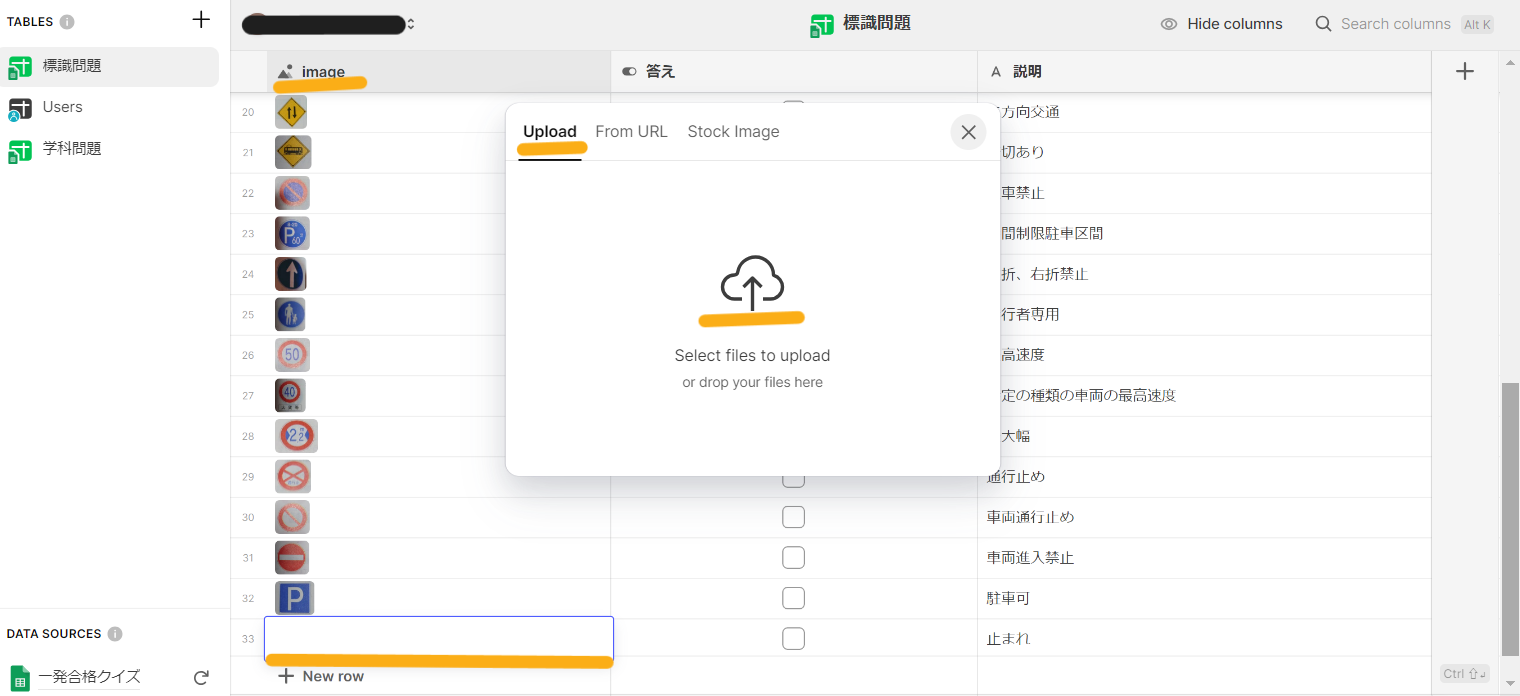Open row 20 two-way traffic sign thumbnail

291,112
